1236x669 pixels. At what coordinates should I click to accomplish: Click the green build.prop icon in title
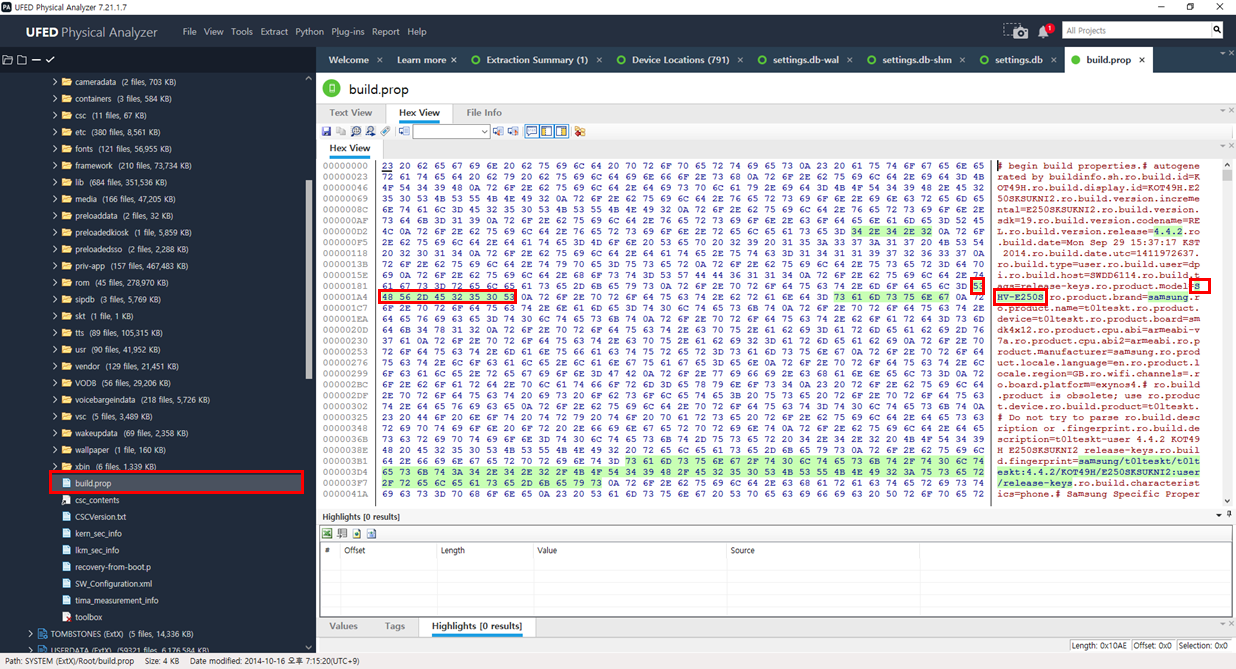[331, 88]
